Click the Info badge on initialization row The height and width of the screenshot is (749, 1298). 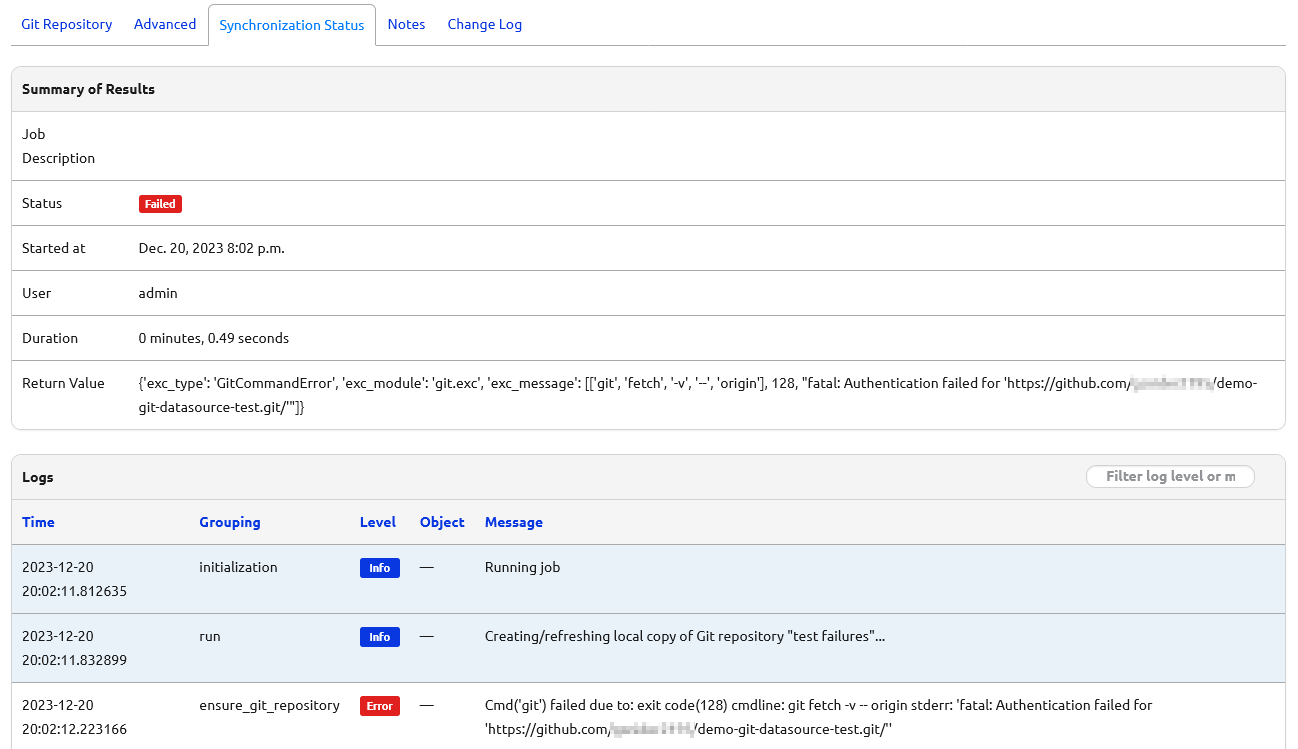(379, 567)
